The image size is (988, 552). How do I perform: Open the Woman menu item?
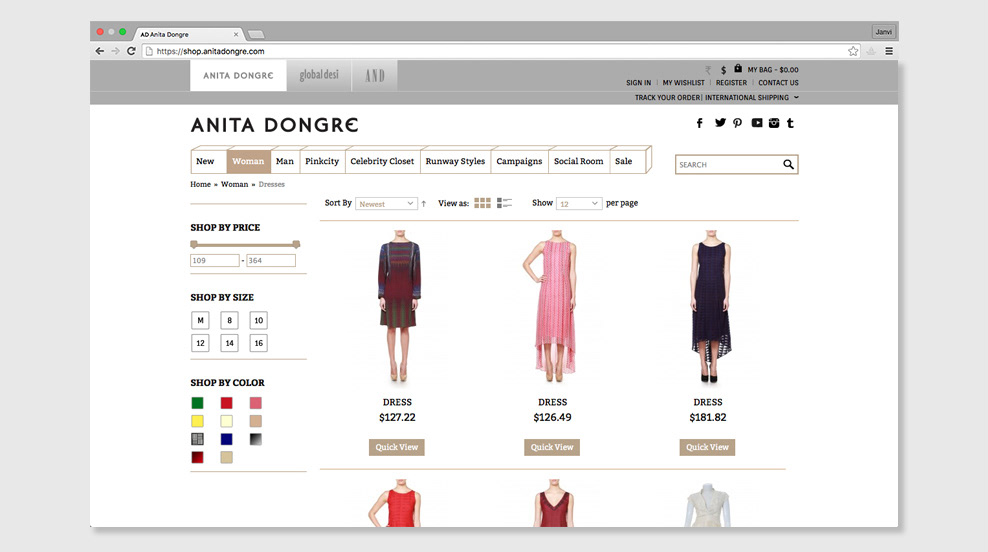coord(248,161)
